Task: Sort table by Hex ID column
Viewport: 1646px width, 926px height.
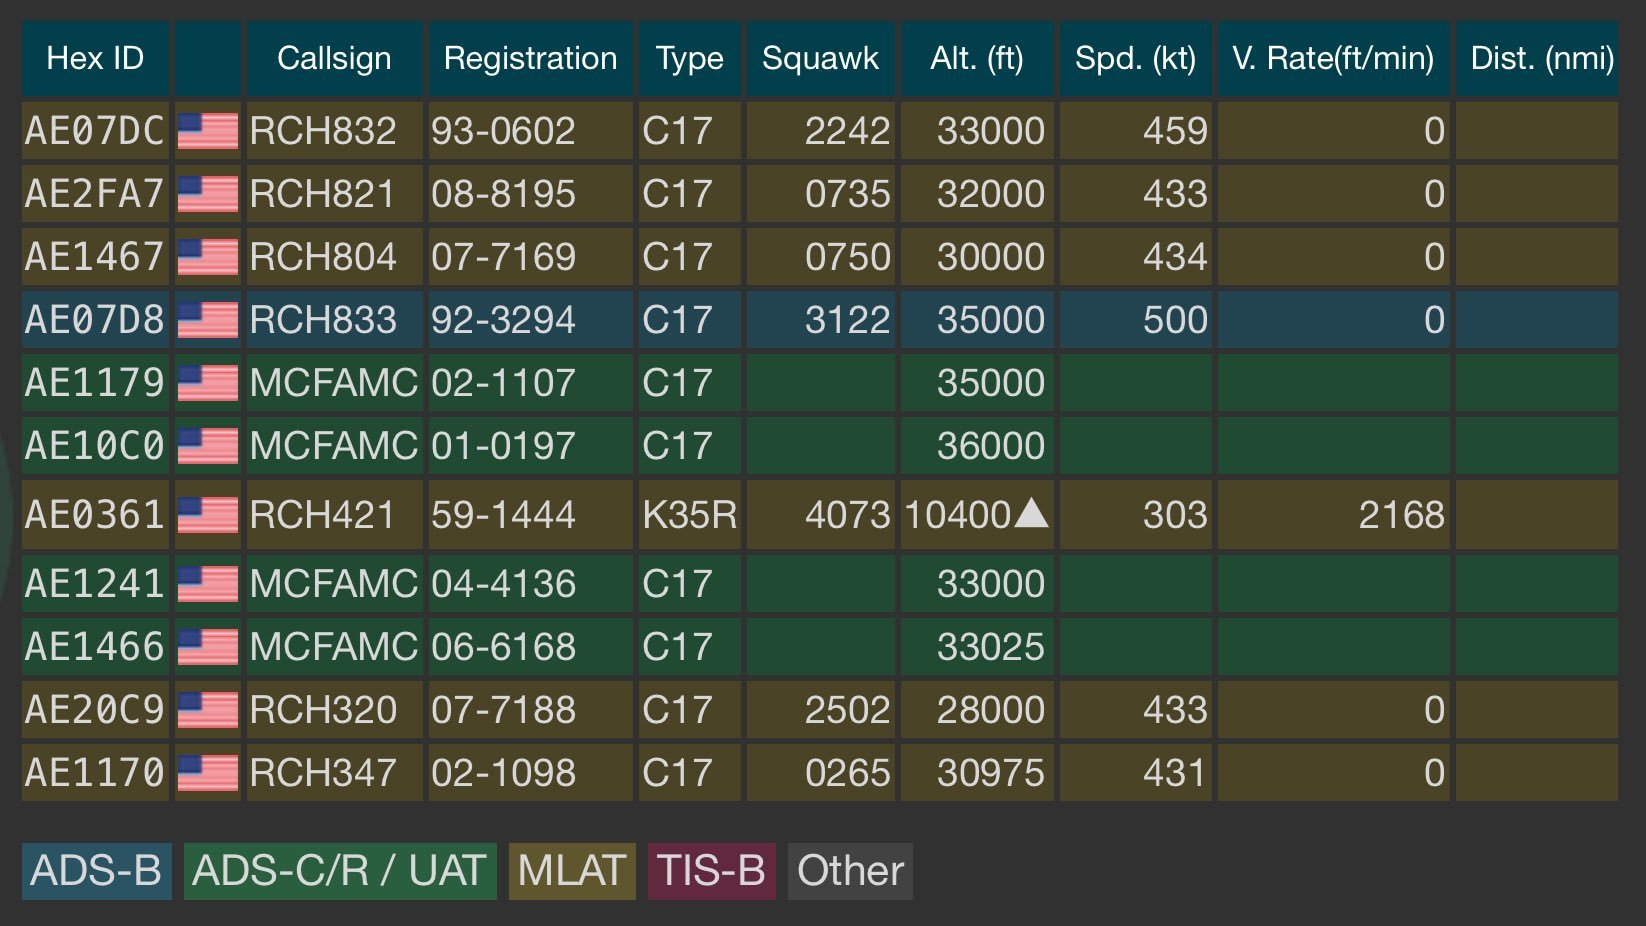Action: 95,59
